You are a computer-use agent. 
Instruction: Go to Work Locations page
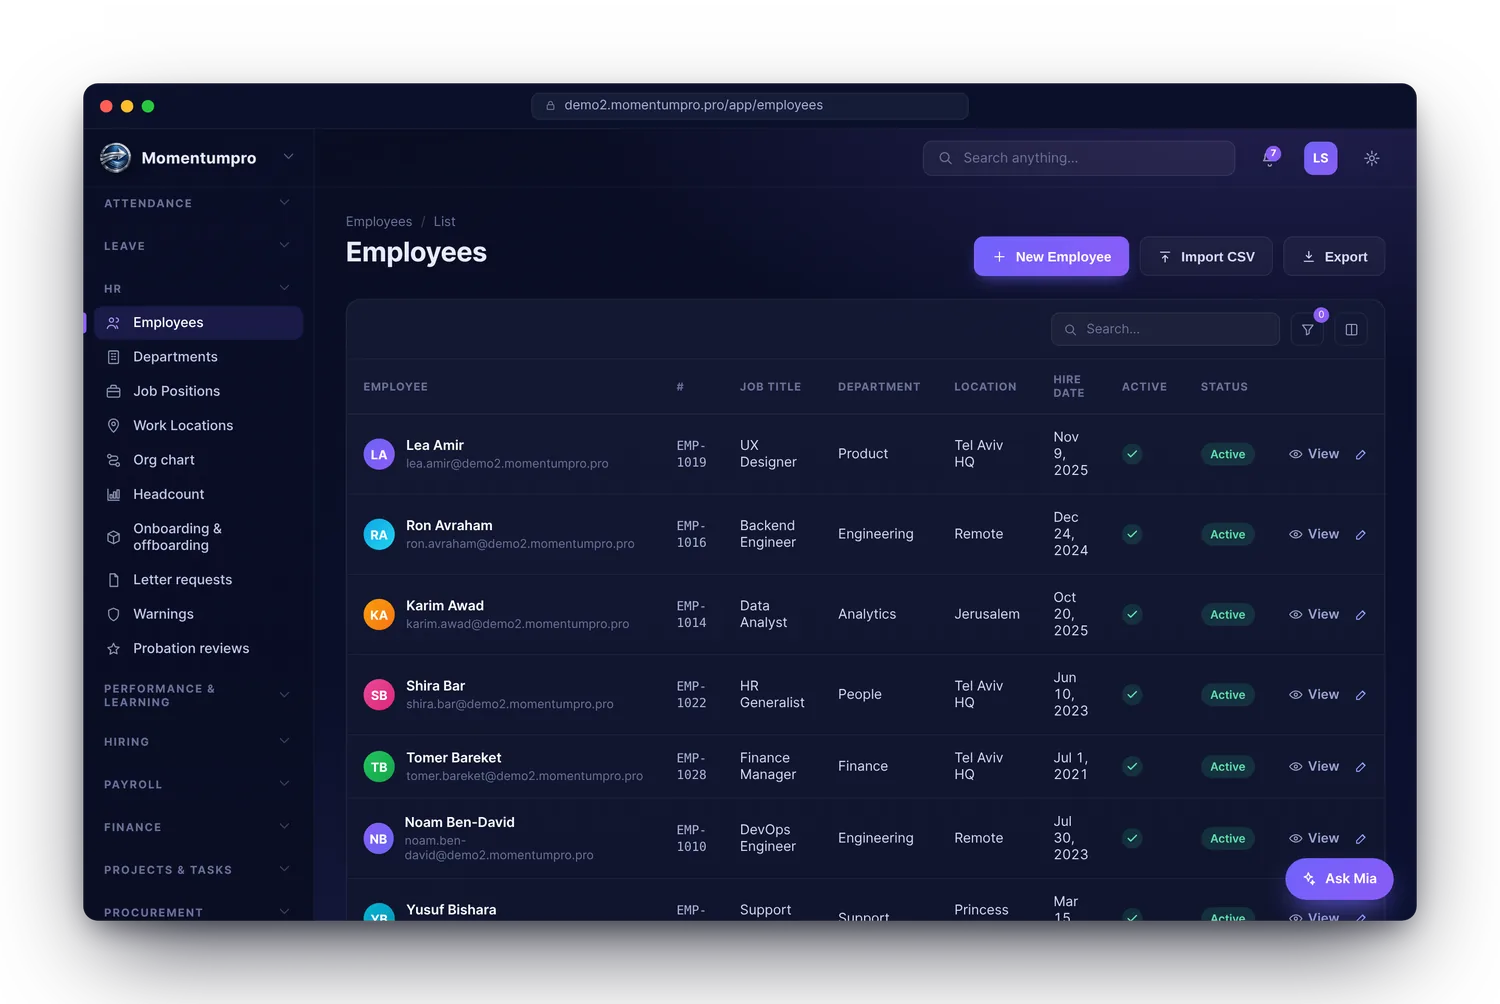(198, 425)
